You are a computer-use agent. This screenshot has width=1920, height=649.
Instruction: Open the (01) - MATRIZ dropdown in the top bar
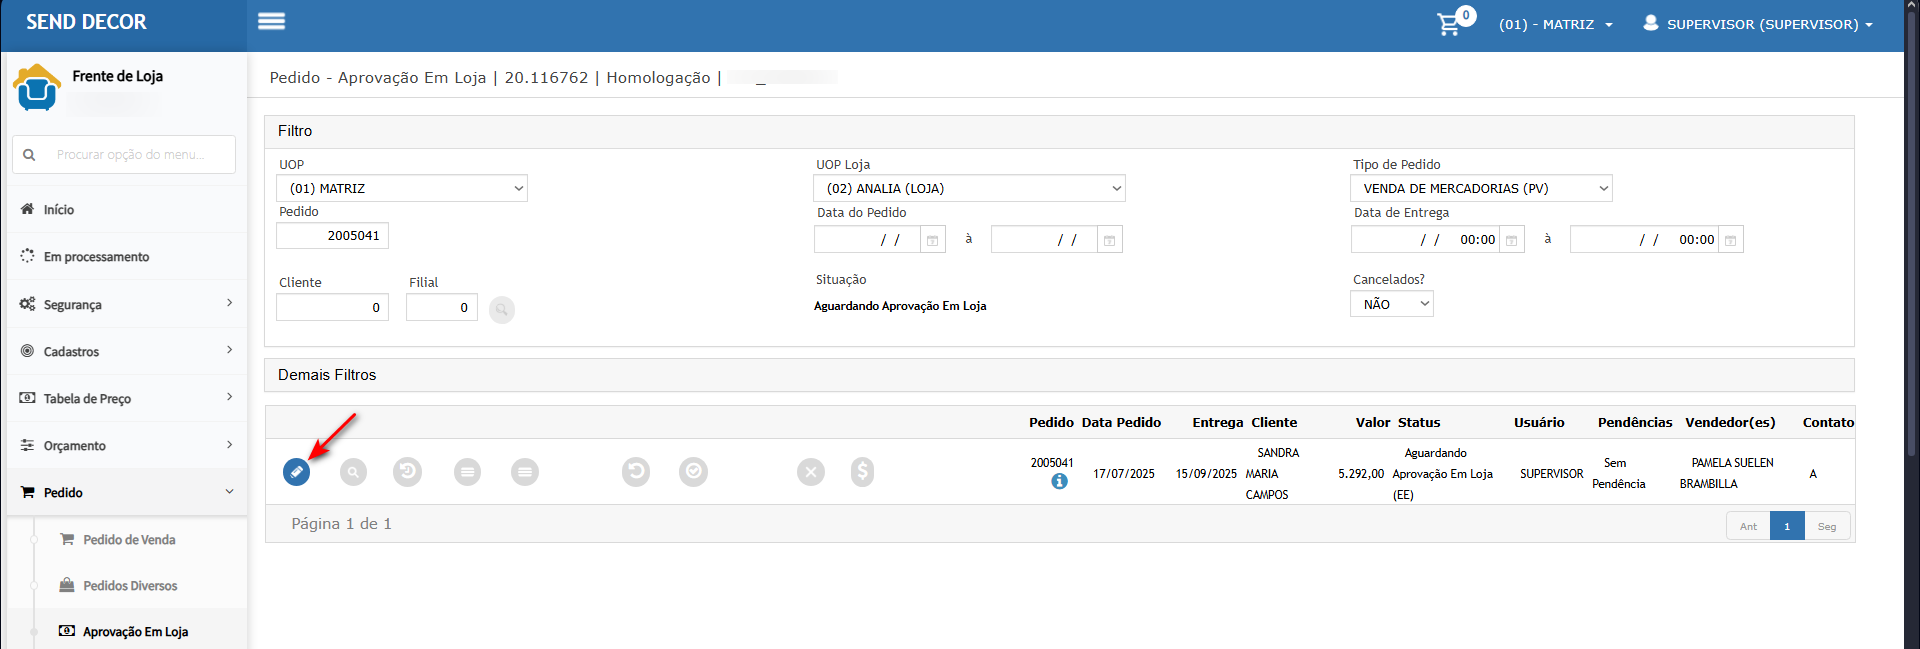(x=1555, y=24)
